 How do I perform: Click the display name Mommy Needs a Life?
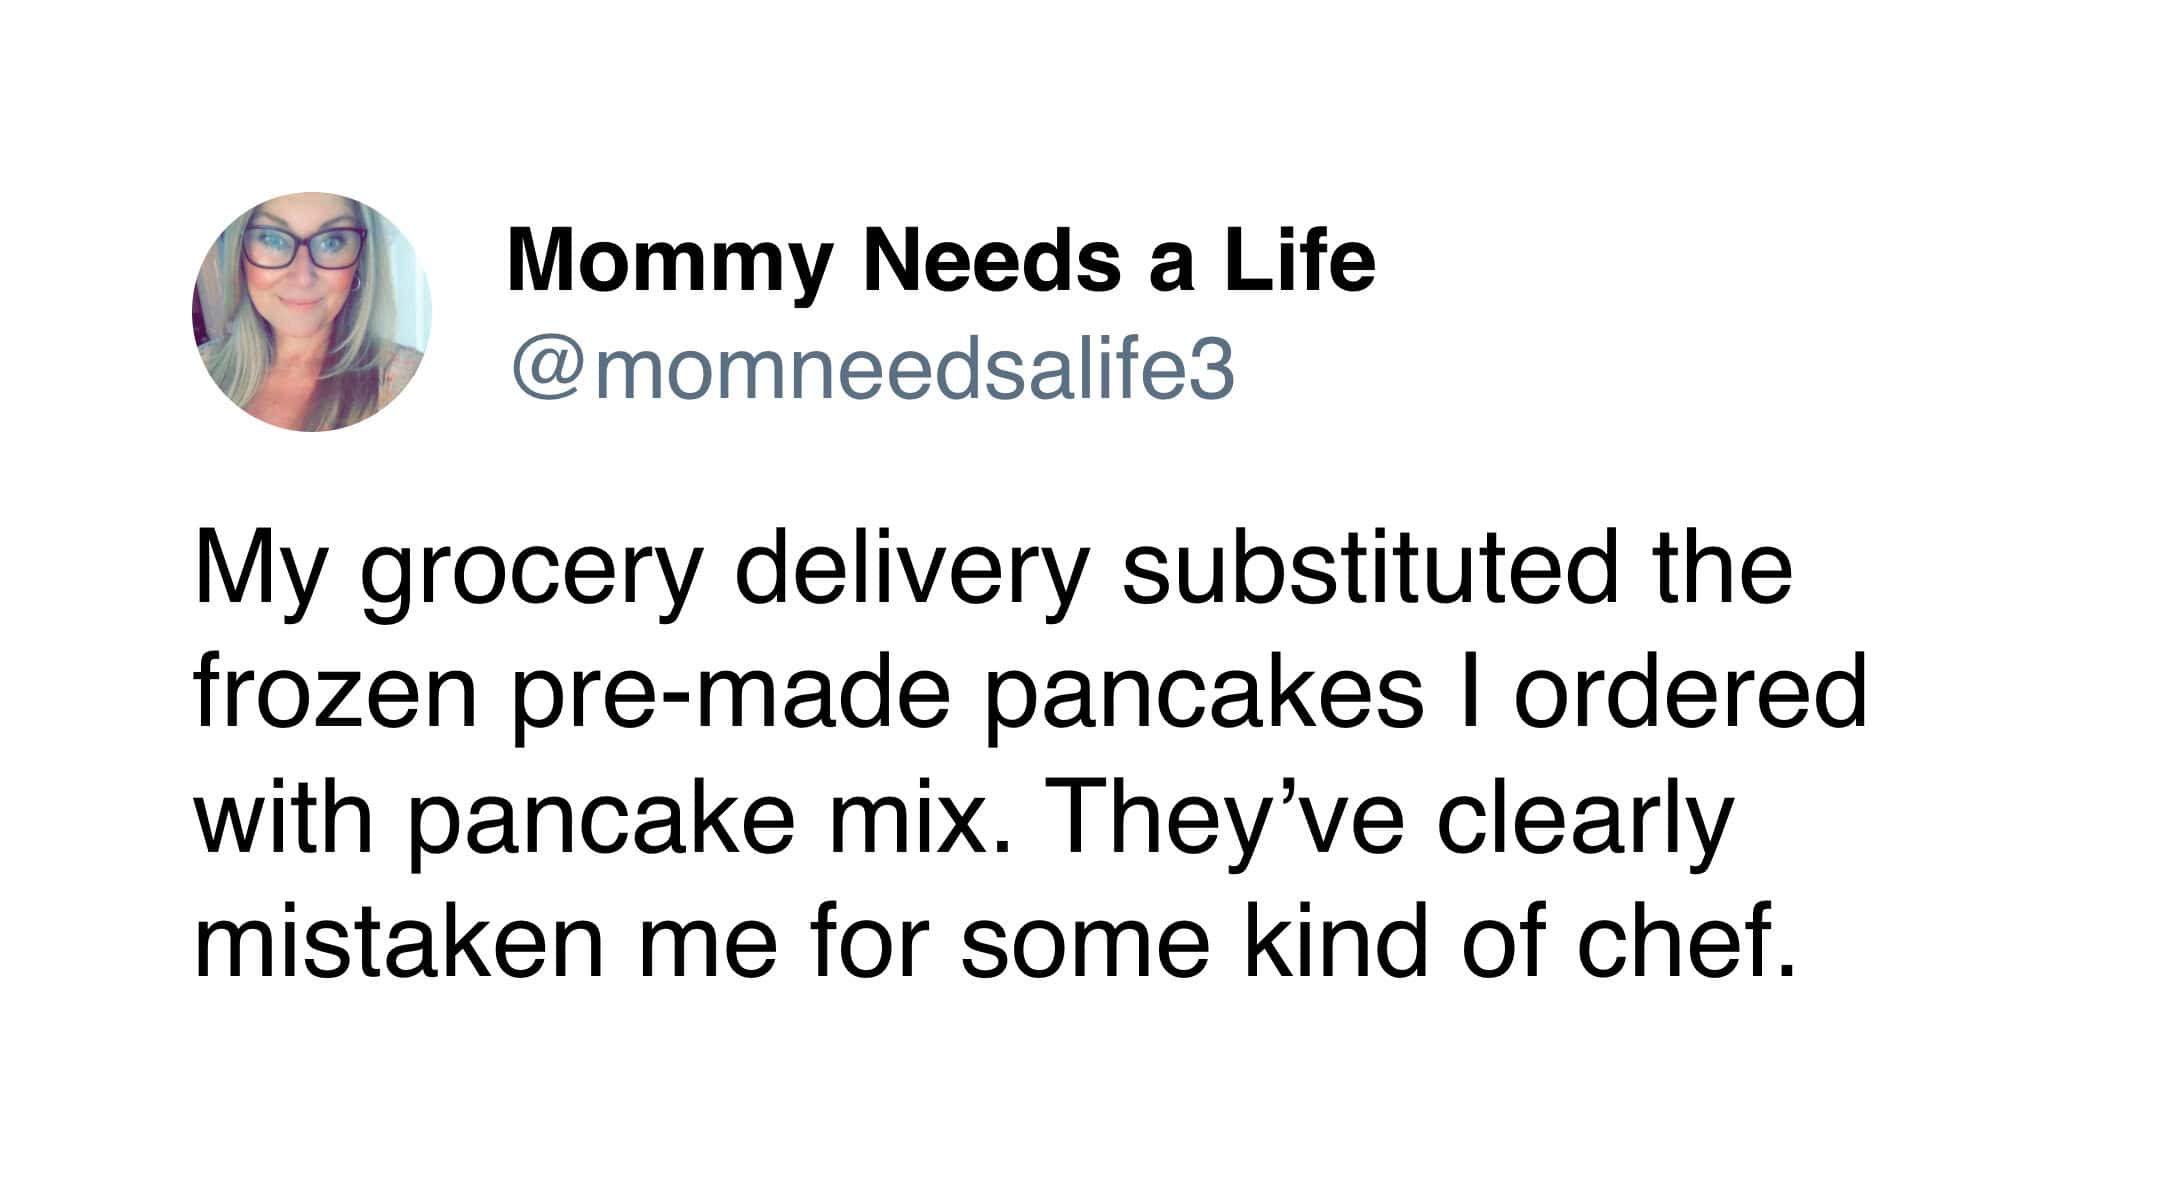click(x=941, y=260)
